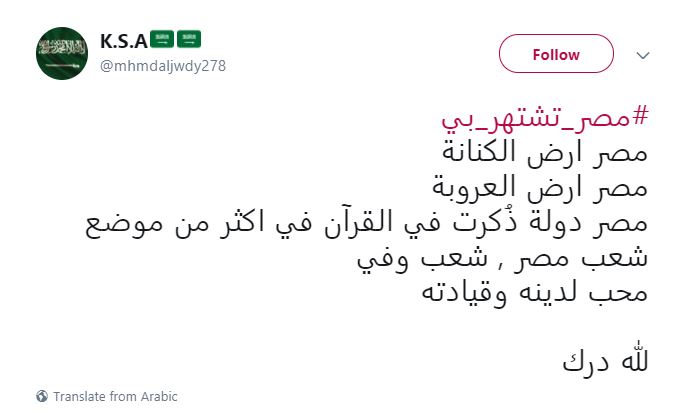Image resolution: width=694 pixels, height=416 pixels.
Task: Open the @mhmdaljwdy278 handle
Action: pyautogui.click(x=163, y=66)
